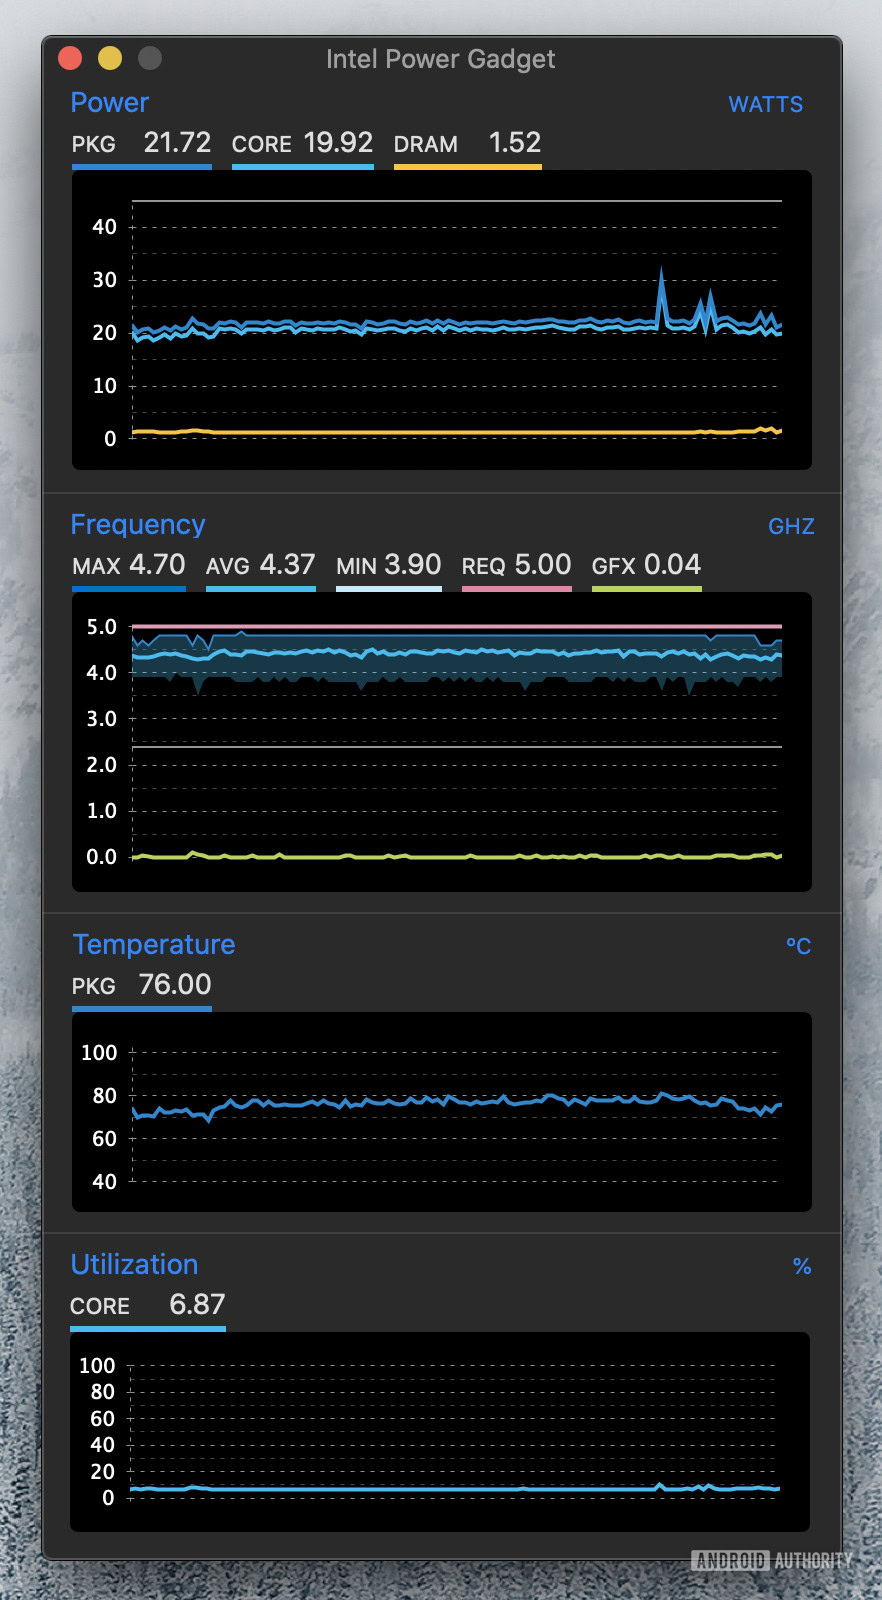Select the Utilization section heading

[x=134, y=1265]
